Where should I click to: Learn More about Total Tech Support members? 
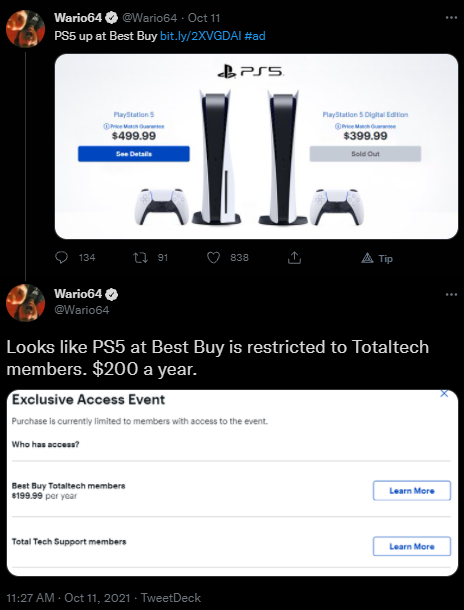tap(412, 546)
